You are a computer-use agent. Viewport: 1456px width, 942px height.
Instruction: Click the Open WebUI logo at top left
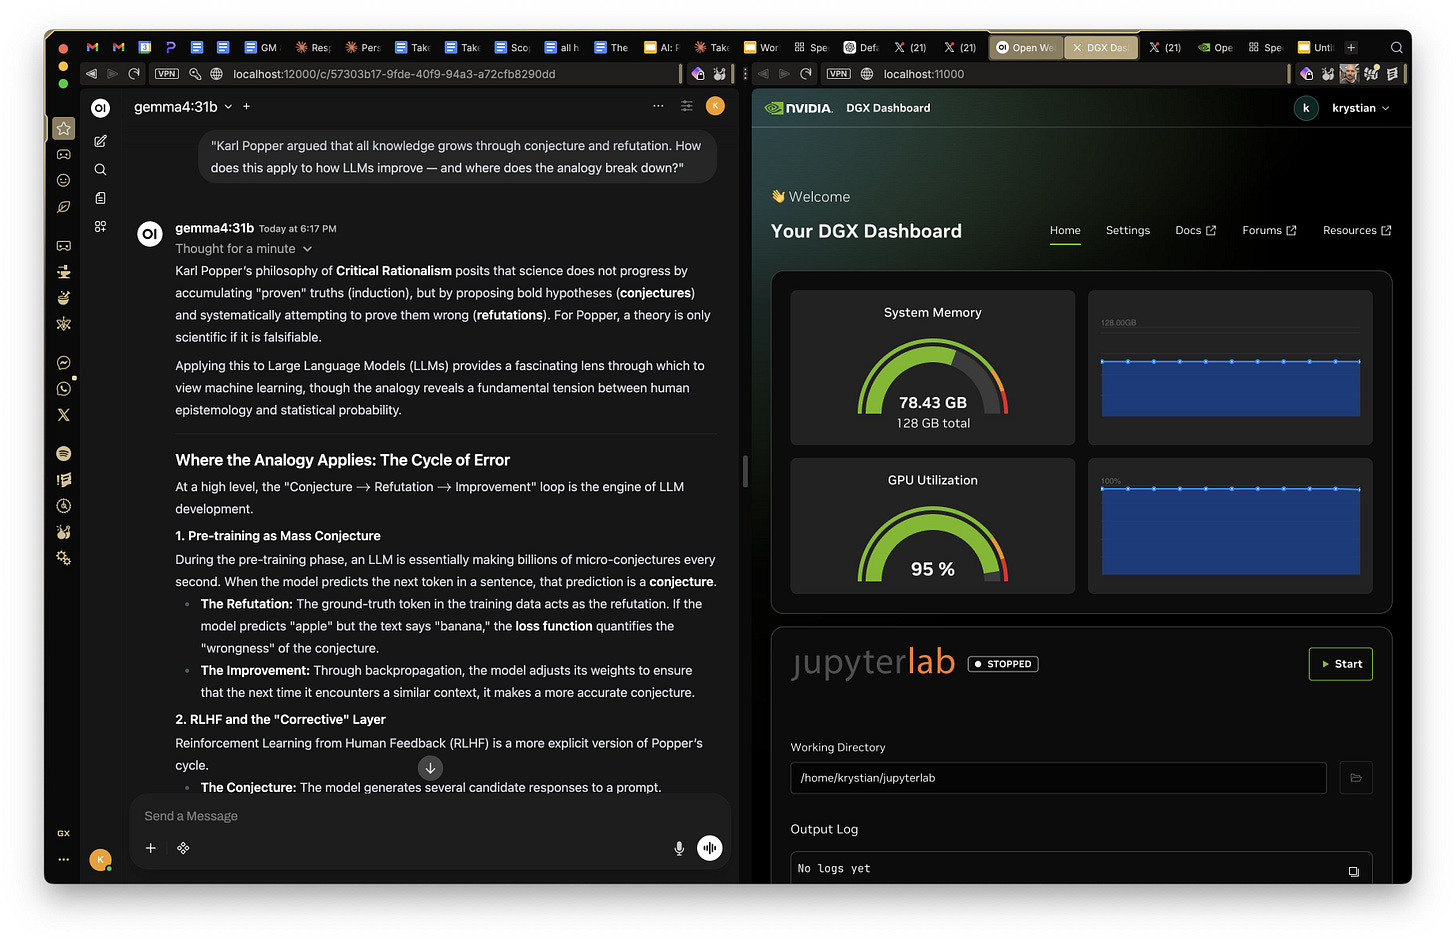pyautogui.click(x=100, y=108)
